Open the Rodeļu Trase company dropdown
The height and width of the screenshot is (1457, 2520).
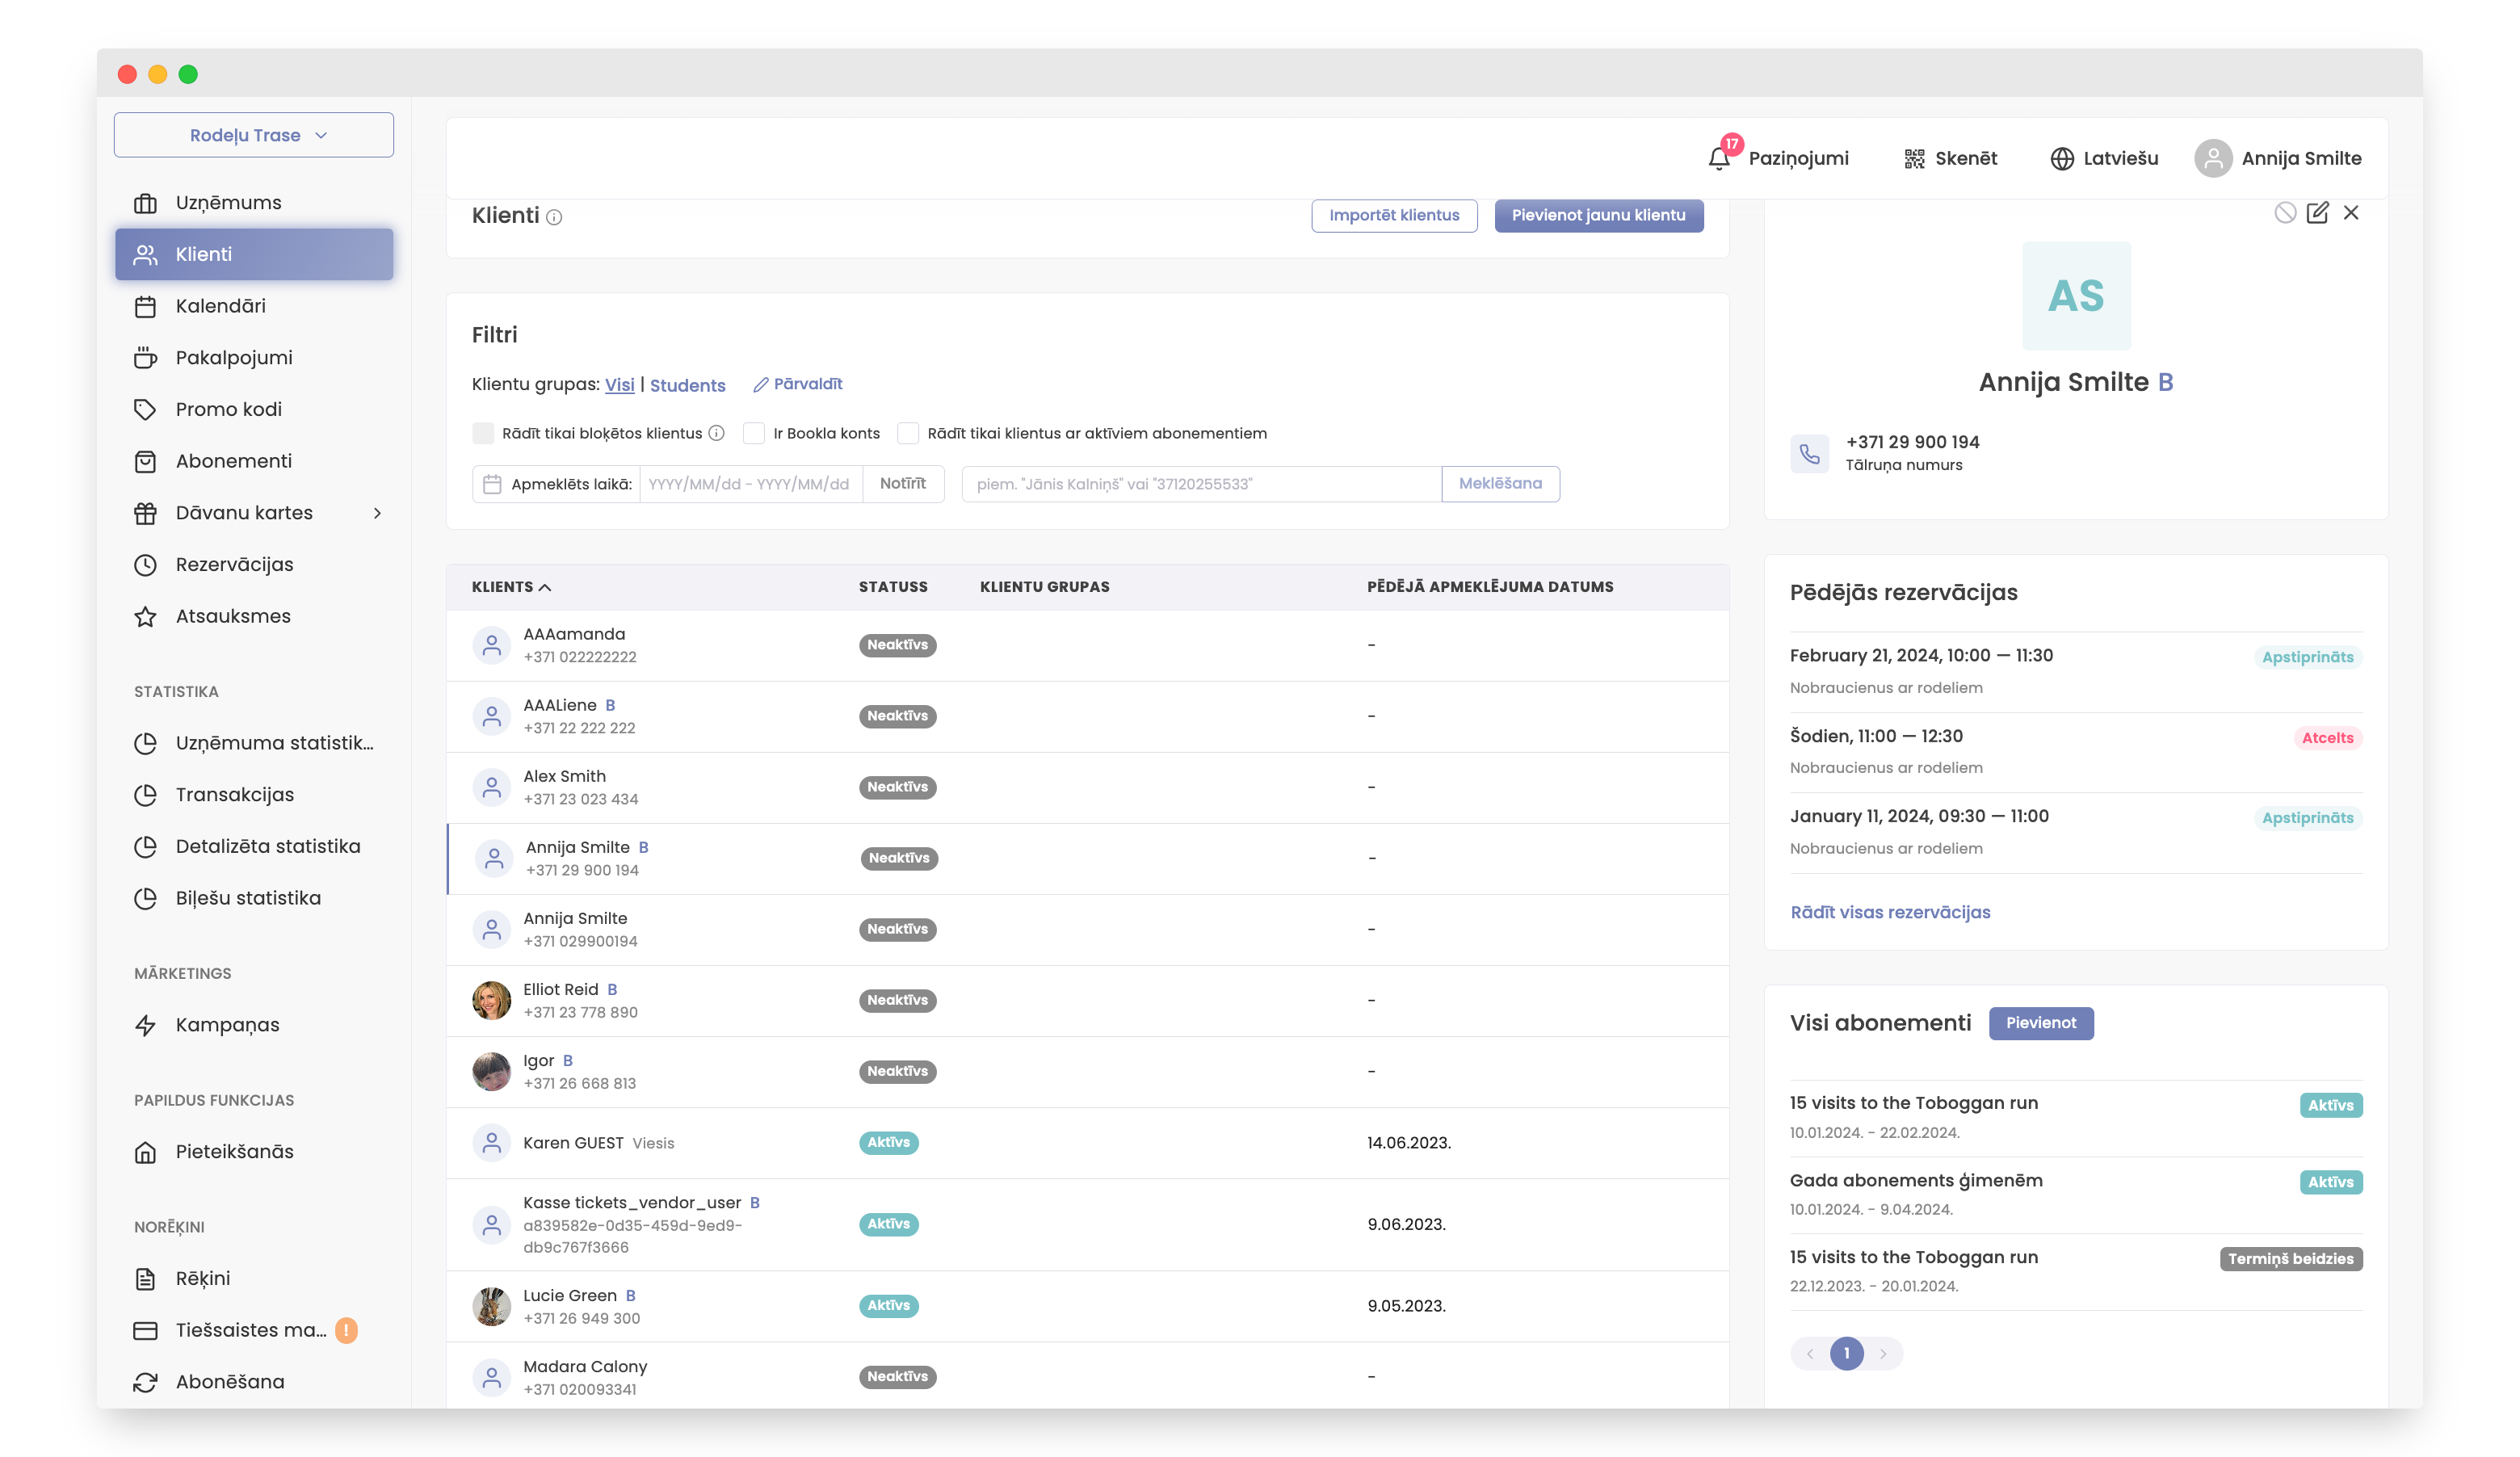[254, 135]
